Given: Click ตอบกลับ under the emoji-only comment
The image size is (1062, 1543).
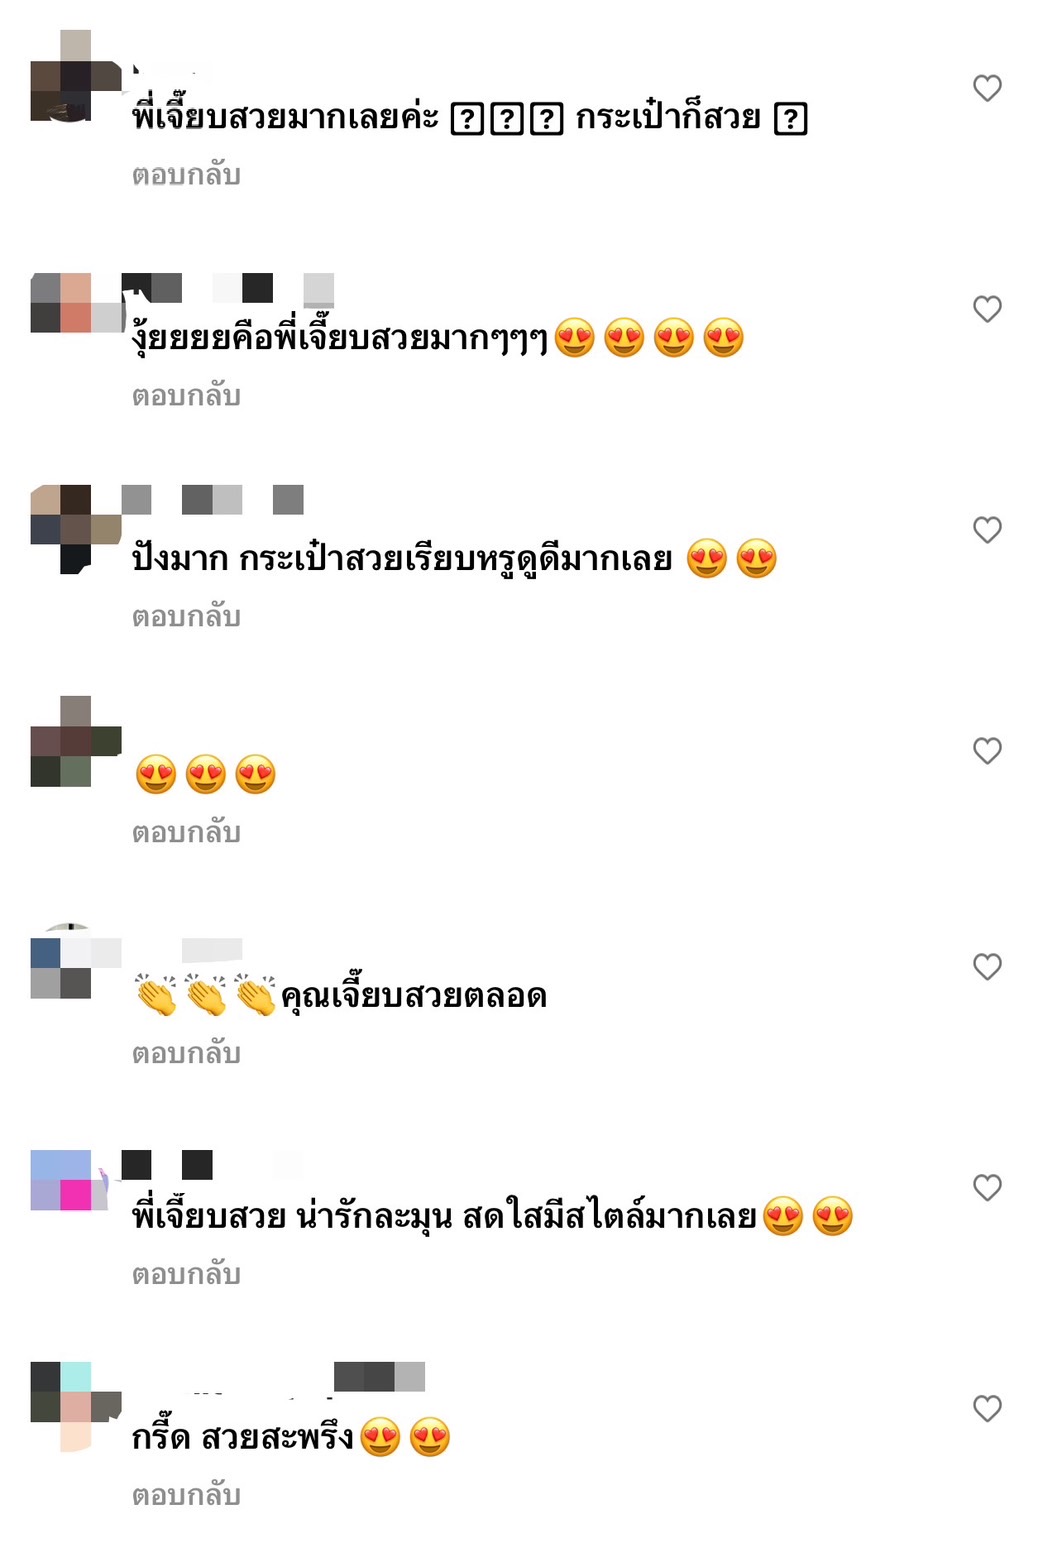Looking at the screenshot, I should 186,833.
